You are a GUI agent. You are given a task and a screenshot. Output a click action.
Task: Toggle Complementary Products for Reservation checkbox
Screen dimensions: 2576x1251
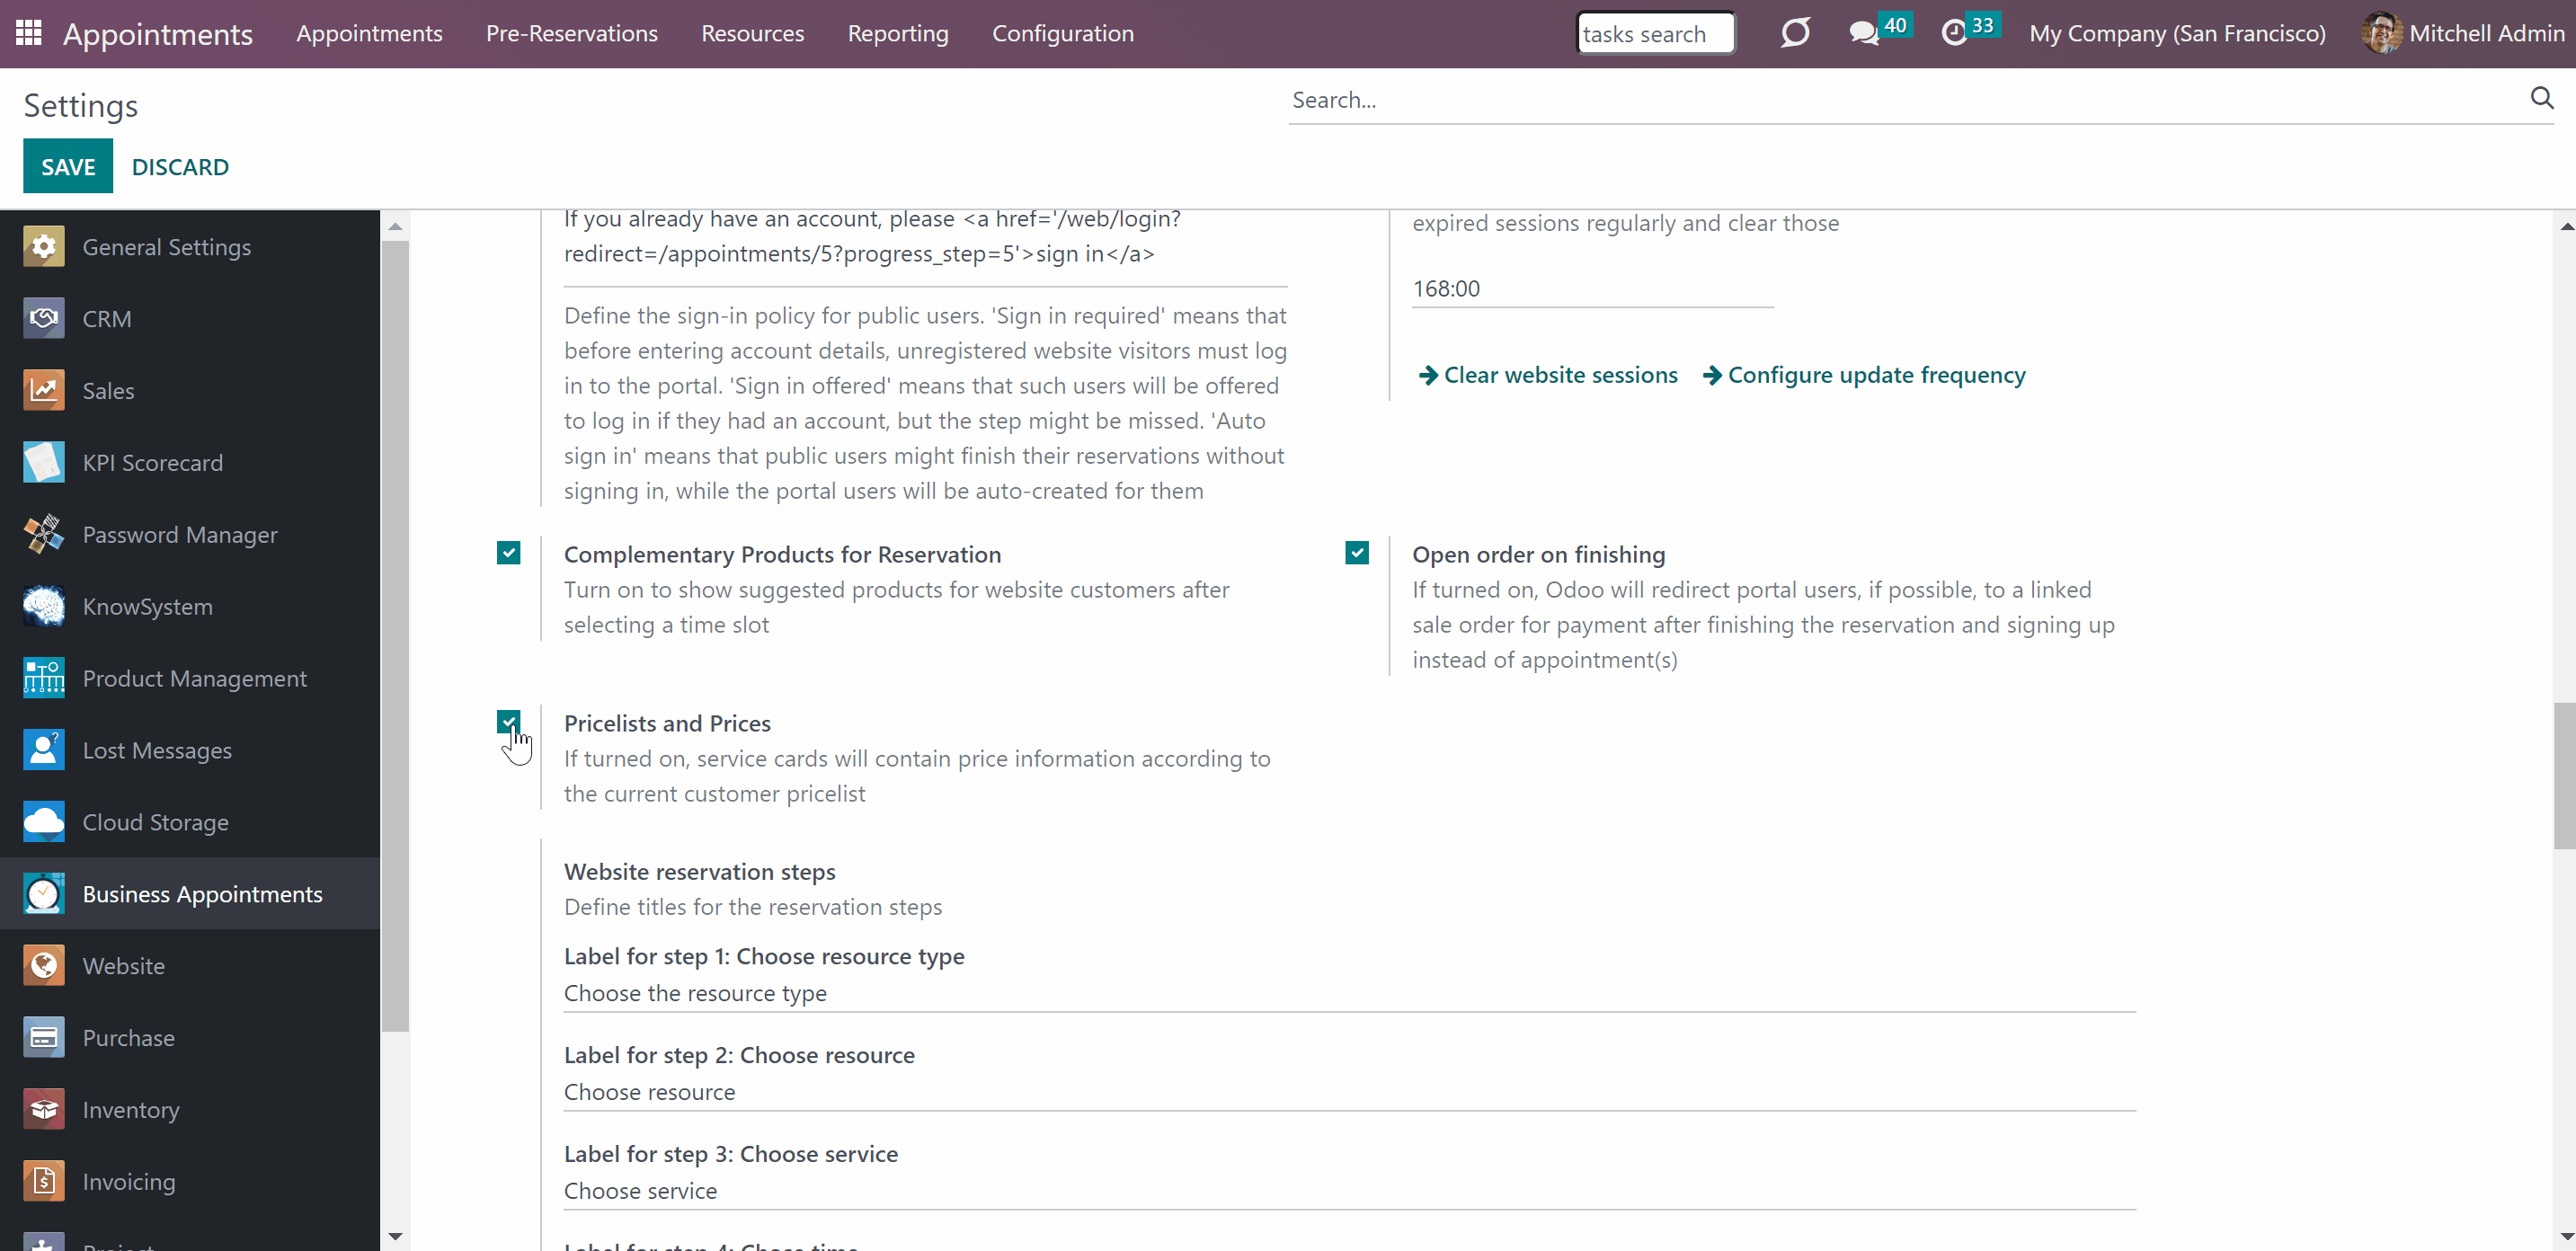[x=508, y=553]
